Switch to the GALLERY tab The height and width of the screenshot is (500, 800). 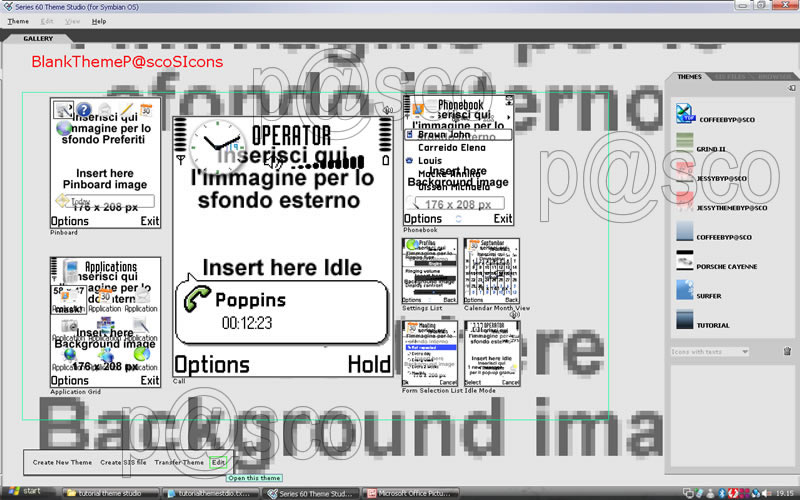(x=38, y=38)
